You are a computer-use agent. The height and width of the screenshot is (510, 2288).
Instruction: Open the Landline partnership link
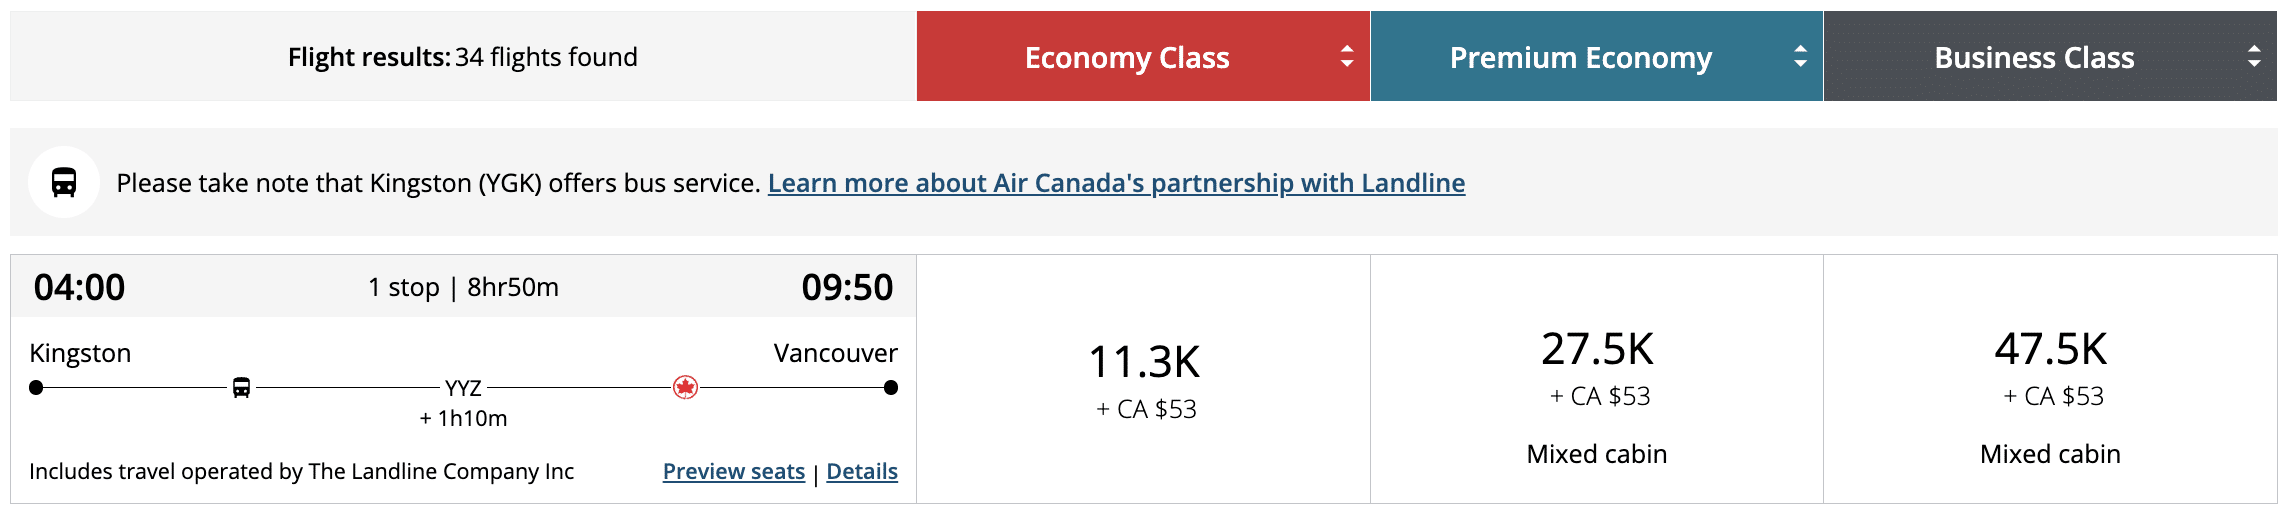click(x=1116, y=183)
